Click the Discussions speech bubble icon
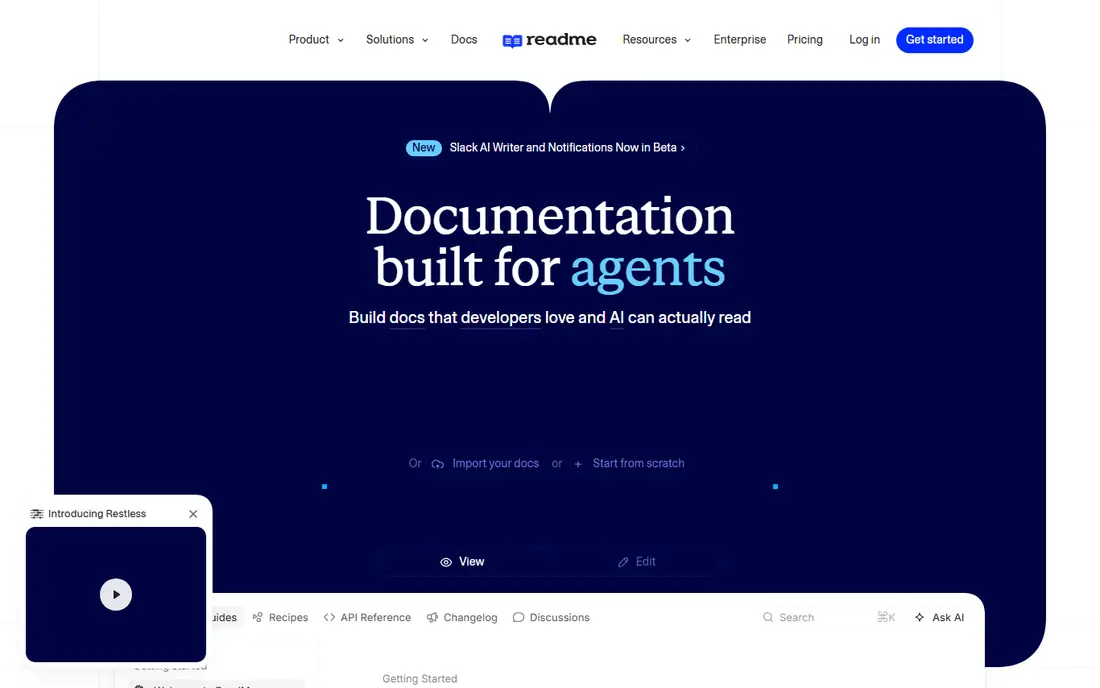1100x688 pixels. (518, 617)
